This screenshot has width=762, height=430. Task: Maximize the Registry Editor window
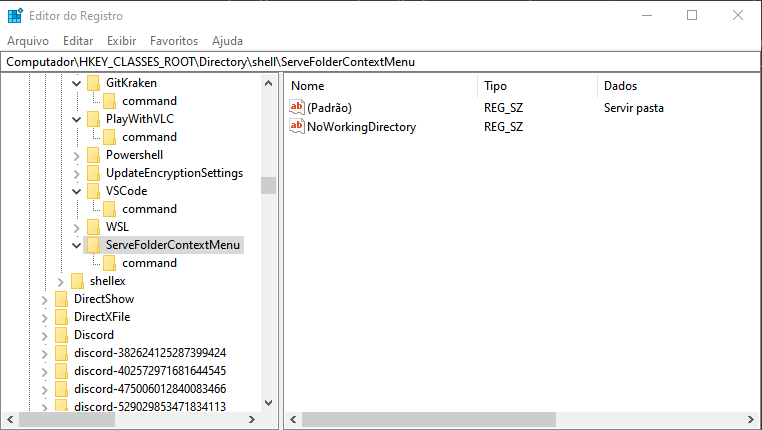[x=692, y=16]
